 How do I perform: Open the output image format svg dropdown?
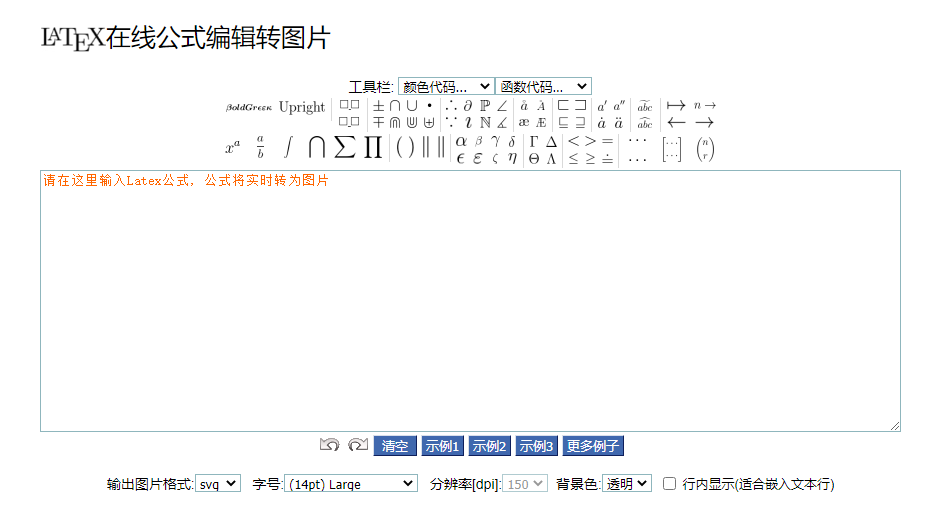click(x=218, y=484)
